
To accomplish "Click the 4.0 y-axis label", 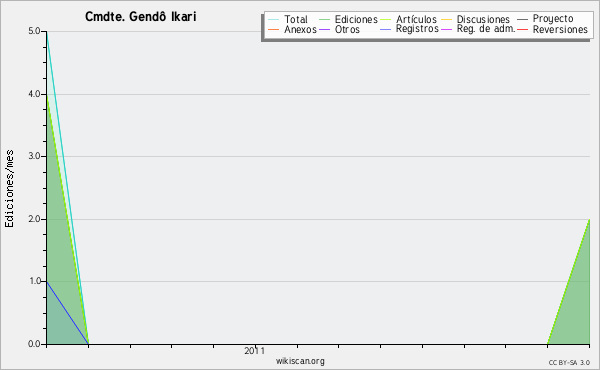I will [x=34, y=94].
